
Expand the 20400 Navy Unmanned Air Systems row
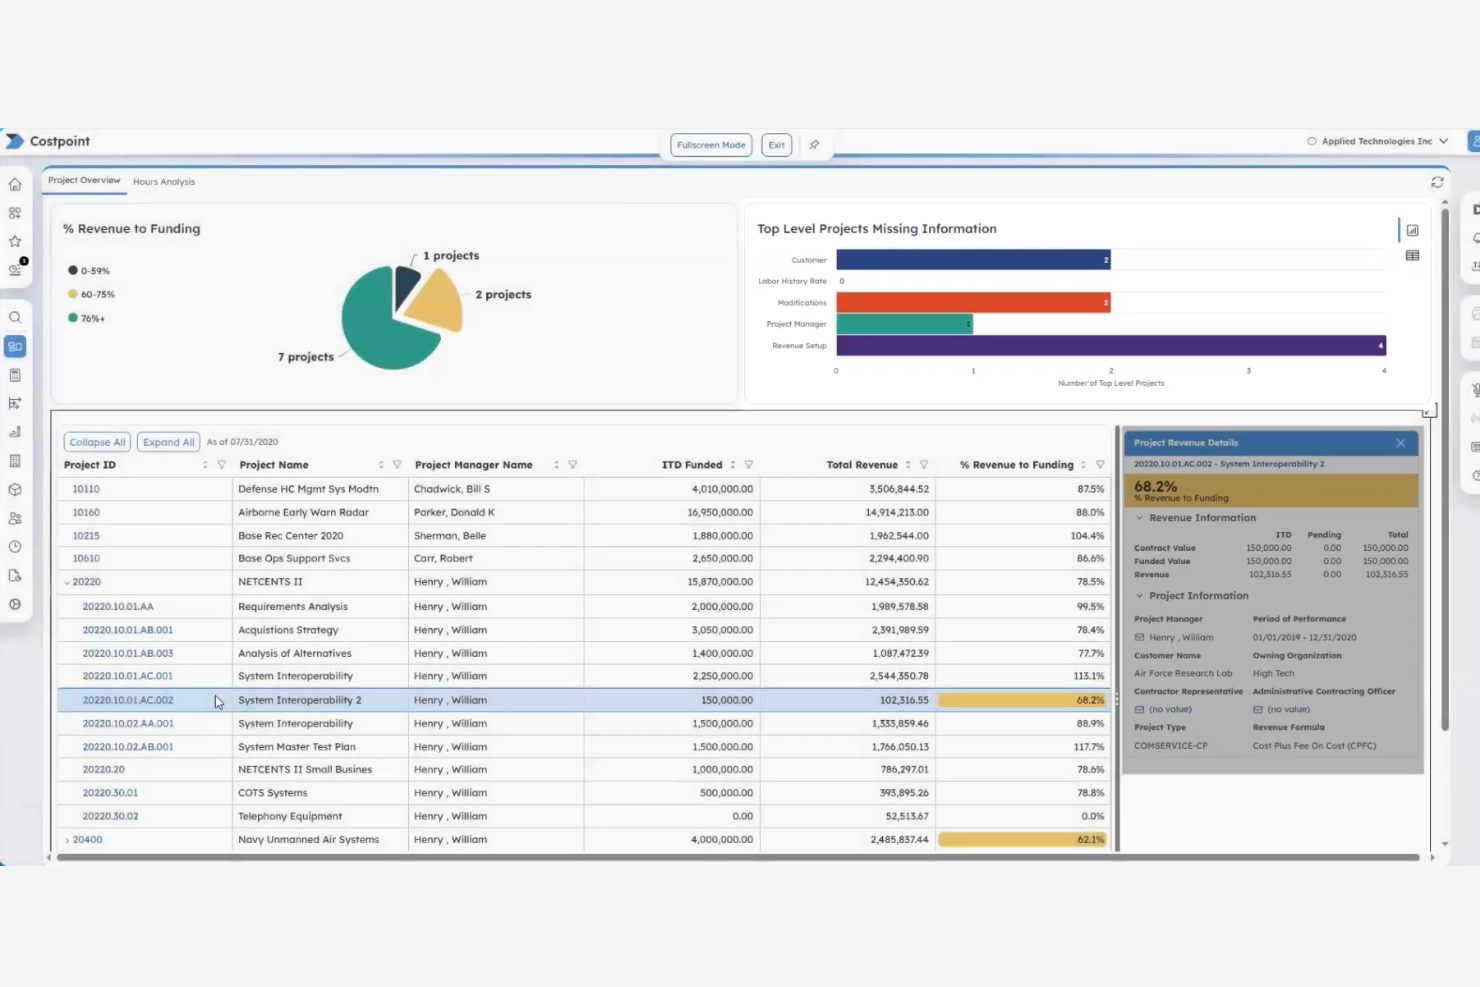pos(68,839)
